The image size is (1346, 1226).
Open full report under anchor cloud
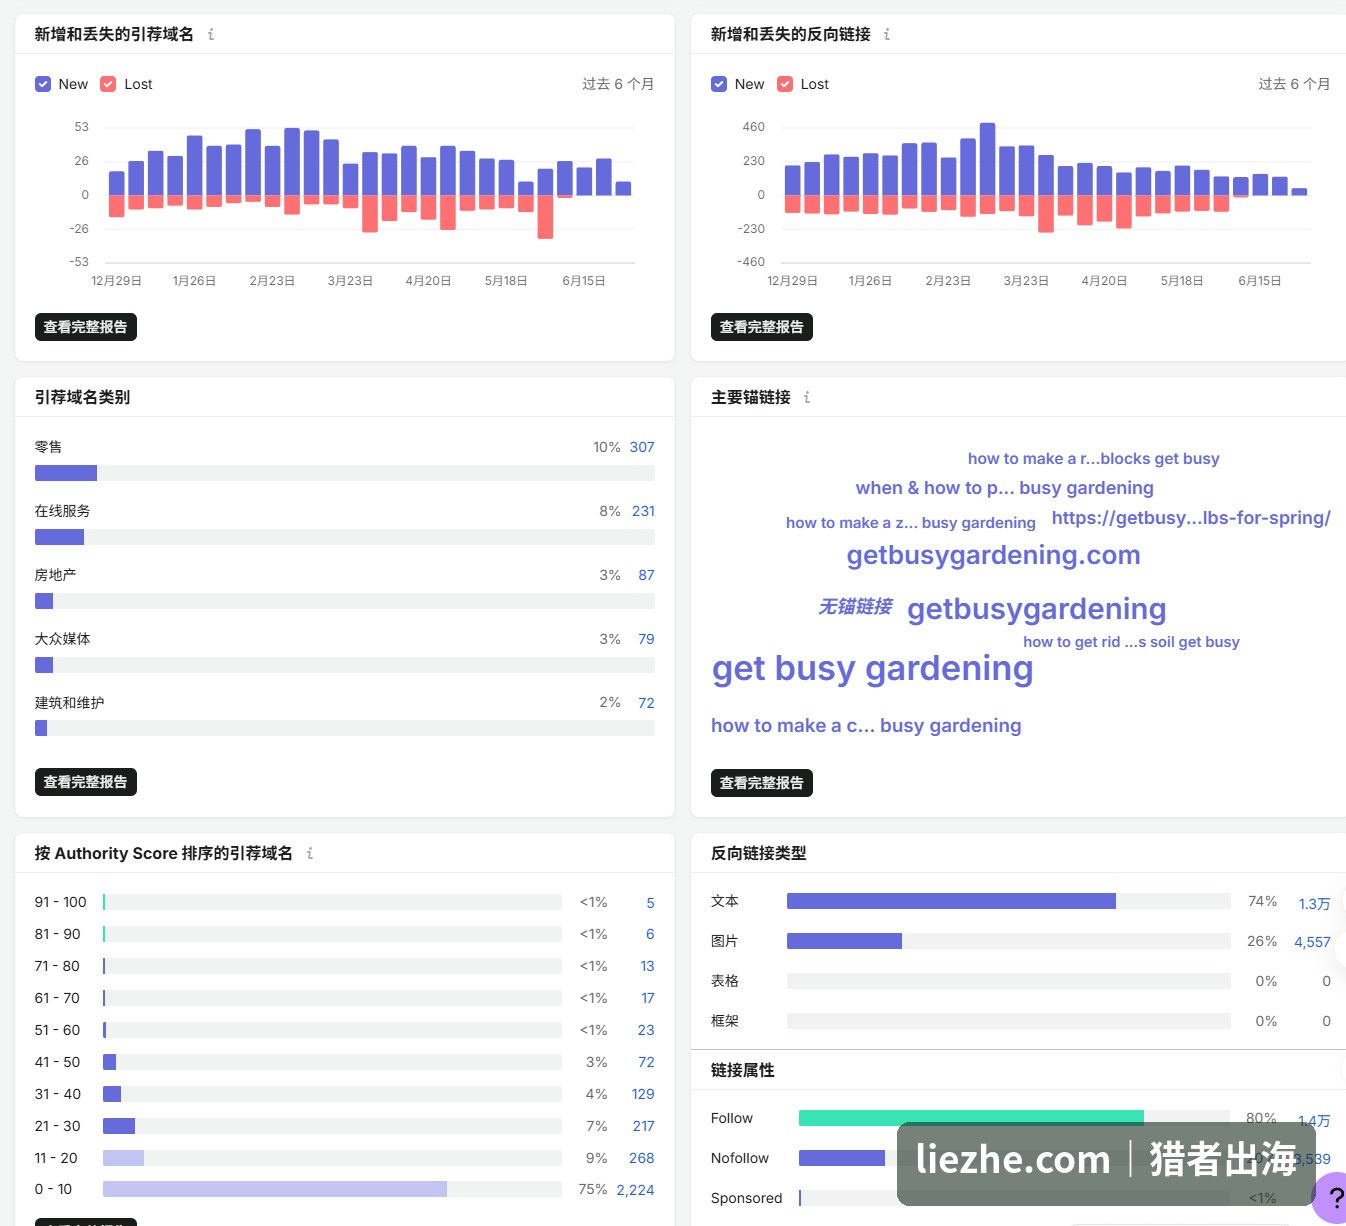[x=762, y=783]
